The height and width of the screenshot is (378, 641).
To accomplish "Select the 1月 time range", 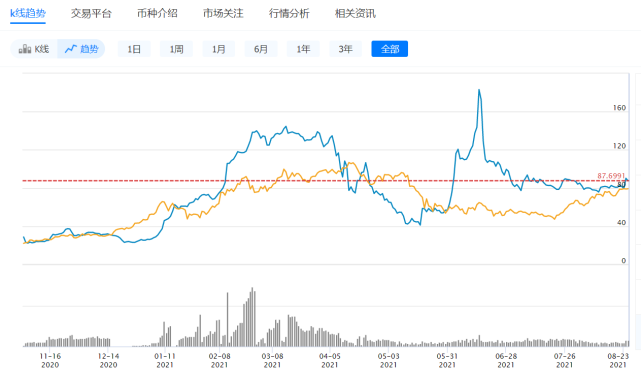I will tap(219, 49).
